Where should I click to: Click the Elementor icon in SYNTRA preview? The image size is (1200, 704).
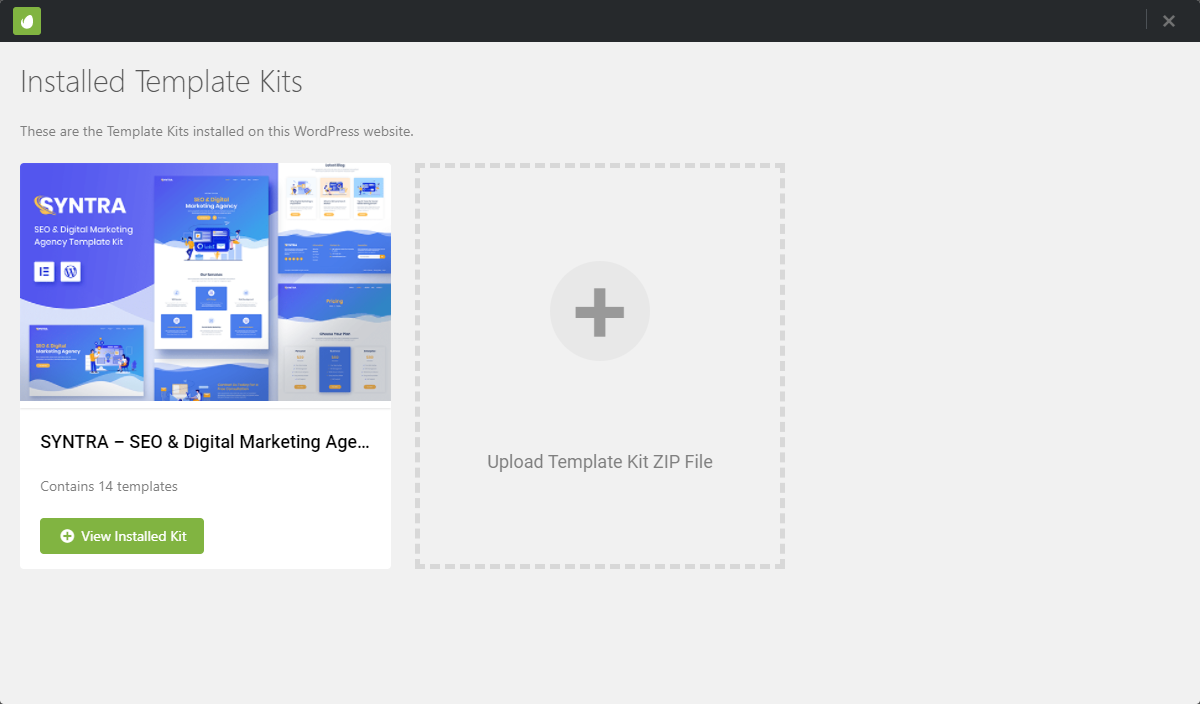[x=44, y=271]
